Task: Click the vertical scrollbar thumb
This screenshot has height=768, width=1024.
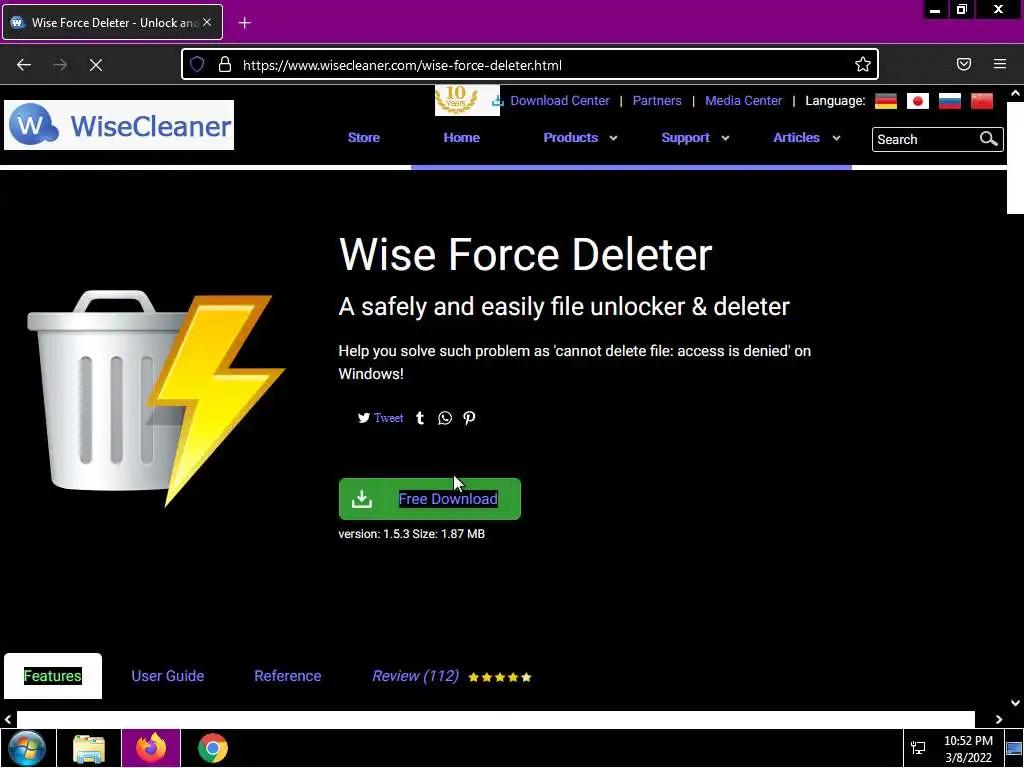Action: pyautogui.click(x=1015, y=157)
